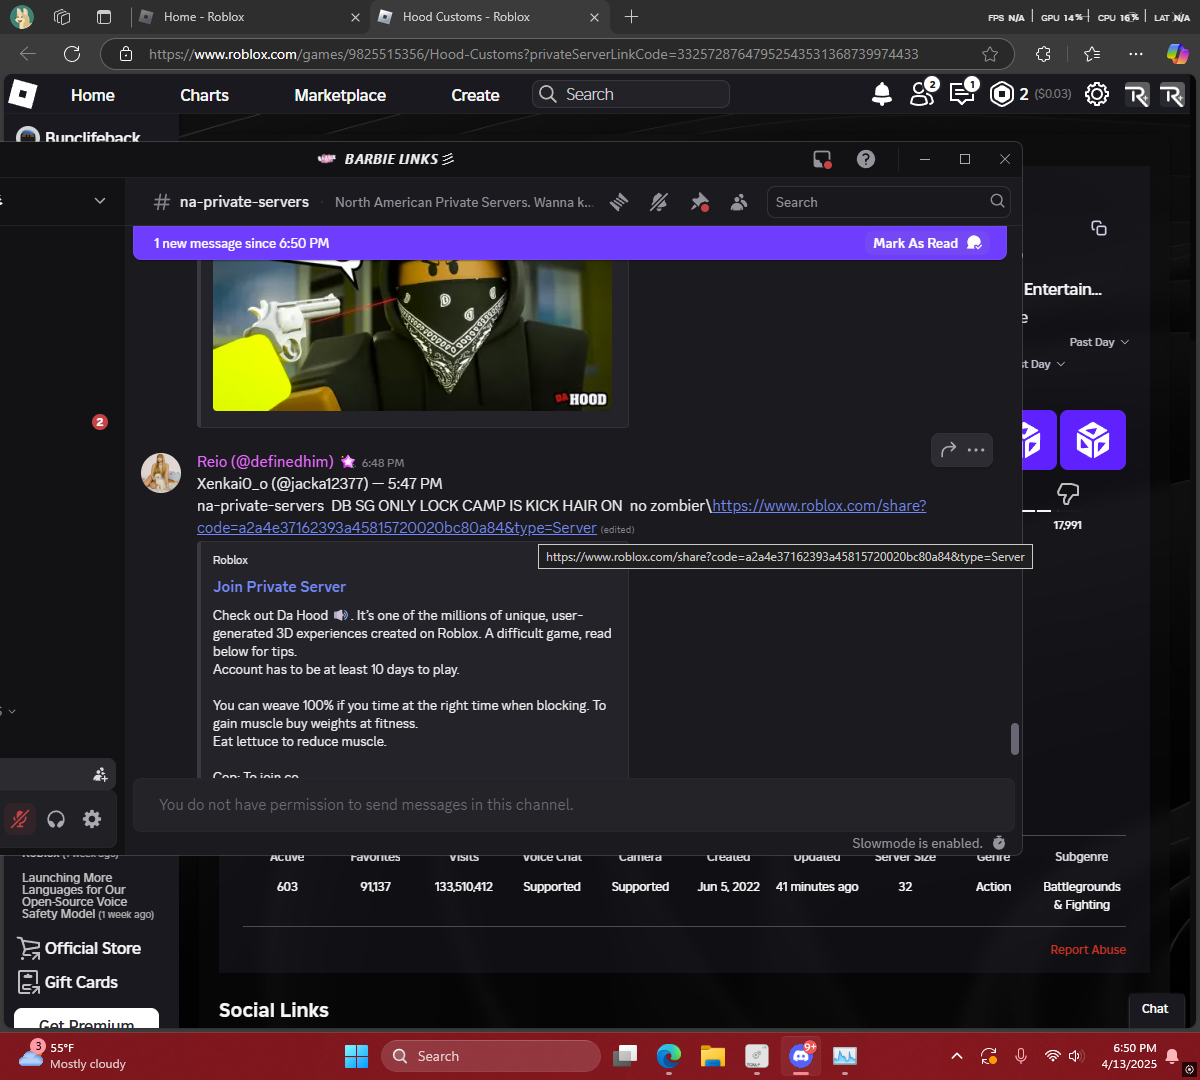Open Discord from taskbar
The height and width of the screenshot is (1080, 1200).
point(801,1056)
